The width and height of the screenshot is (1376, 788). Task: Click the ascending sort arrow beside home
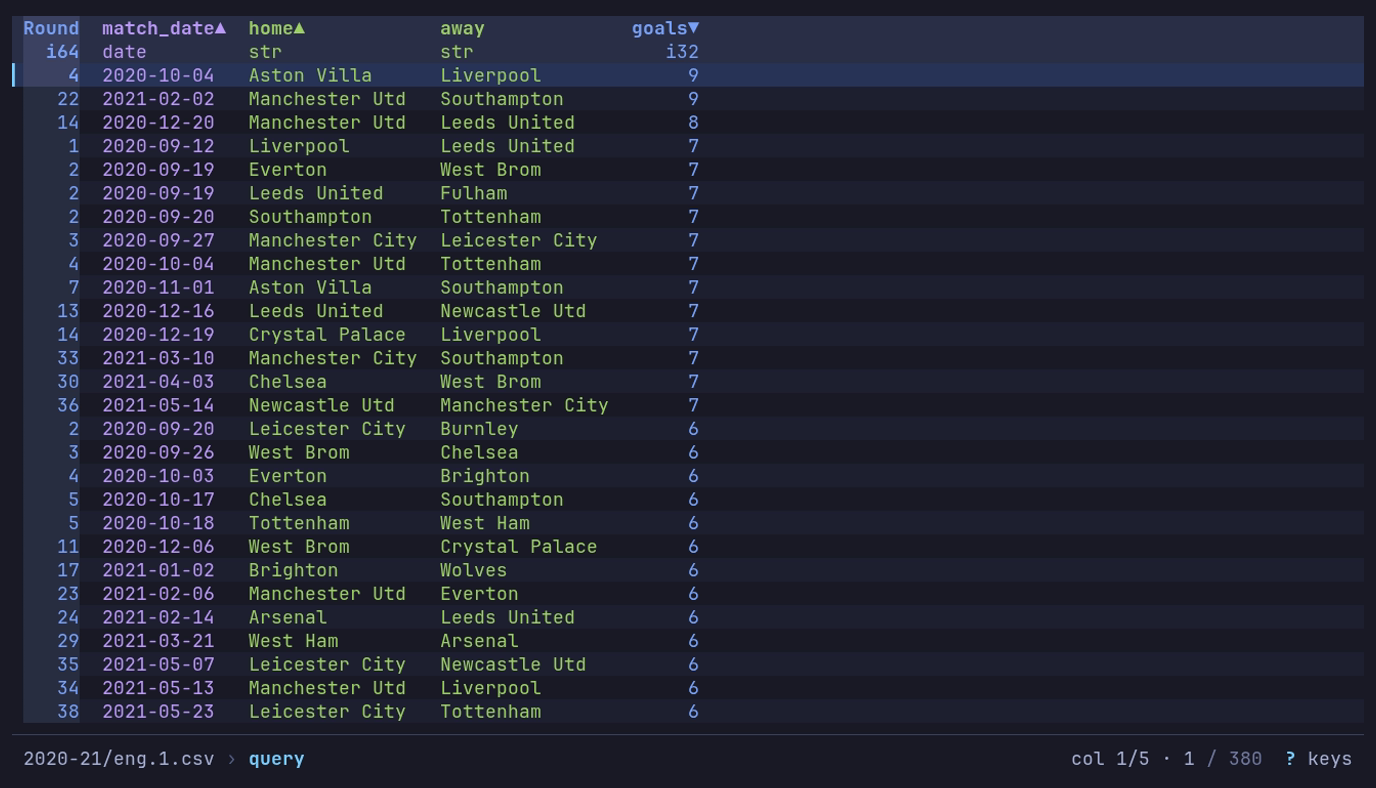point(299,28)
